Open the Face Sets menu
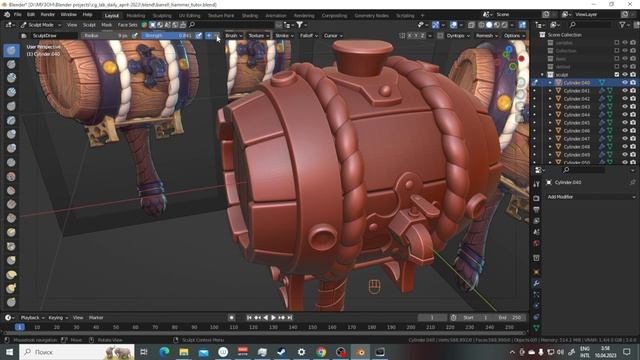This screenshot has height=360, width=640. click(127, 25)
